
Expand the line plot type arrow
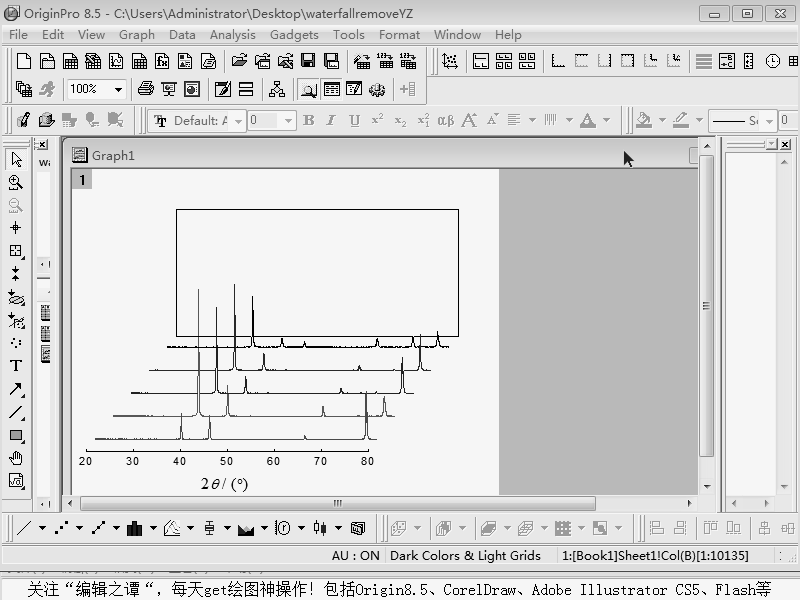[x=42, y=528]
